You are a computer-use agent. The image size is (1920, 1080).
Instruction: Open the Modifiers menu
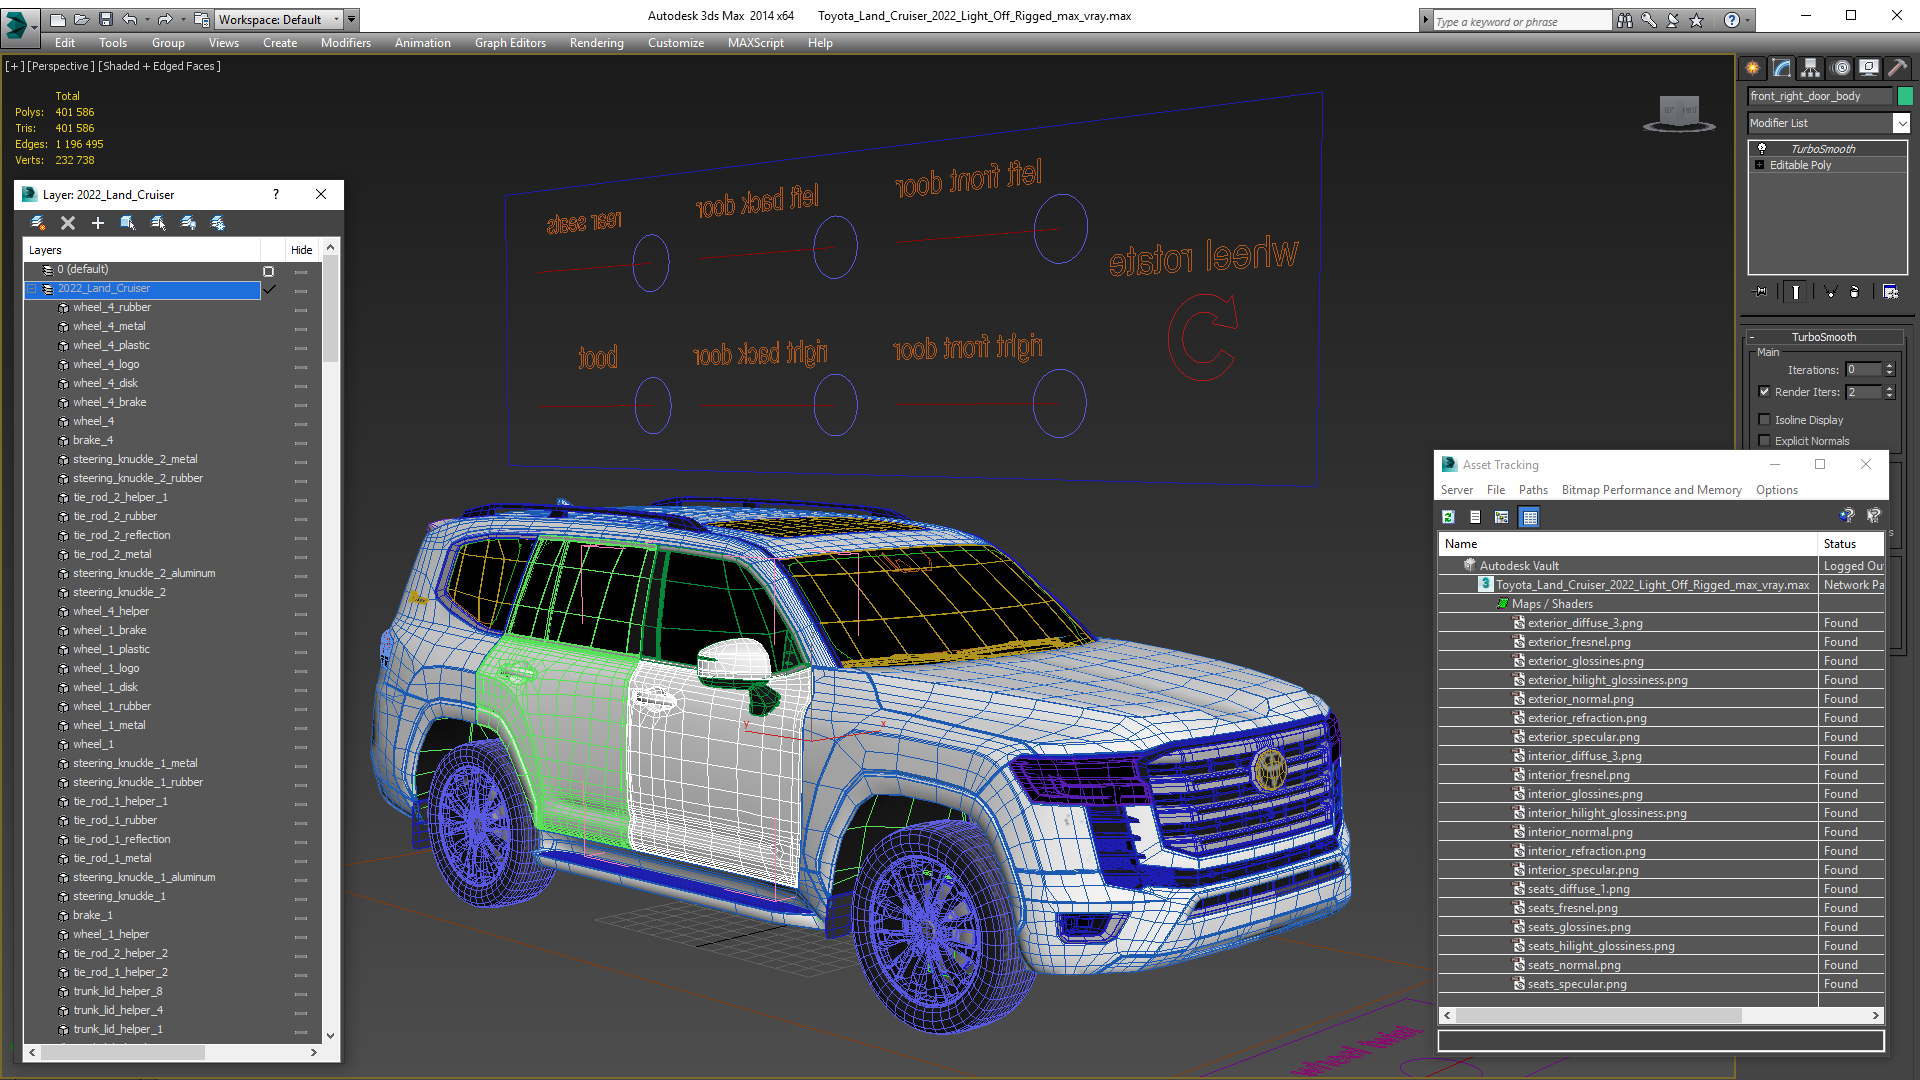[x=345, y=43]
